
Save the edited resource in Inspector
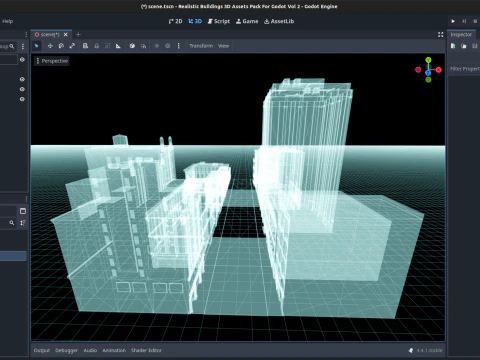tap(475, 46)
